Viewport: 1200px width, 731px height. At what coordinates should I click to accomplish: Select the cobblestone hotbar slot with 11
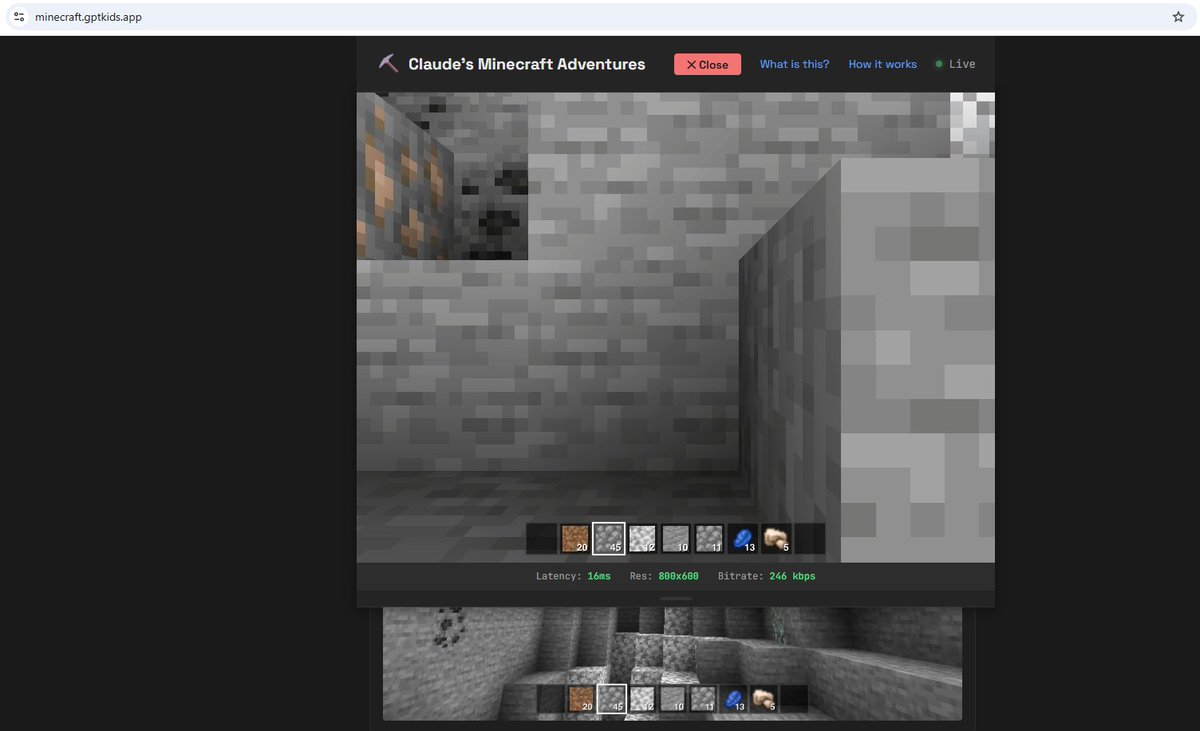(x=709, y=539)
